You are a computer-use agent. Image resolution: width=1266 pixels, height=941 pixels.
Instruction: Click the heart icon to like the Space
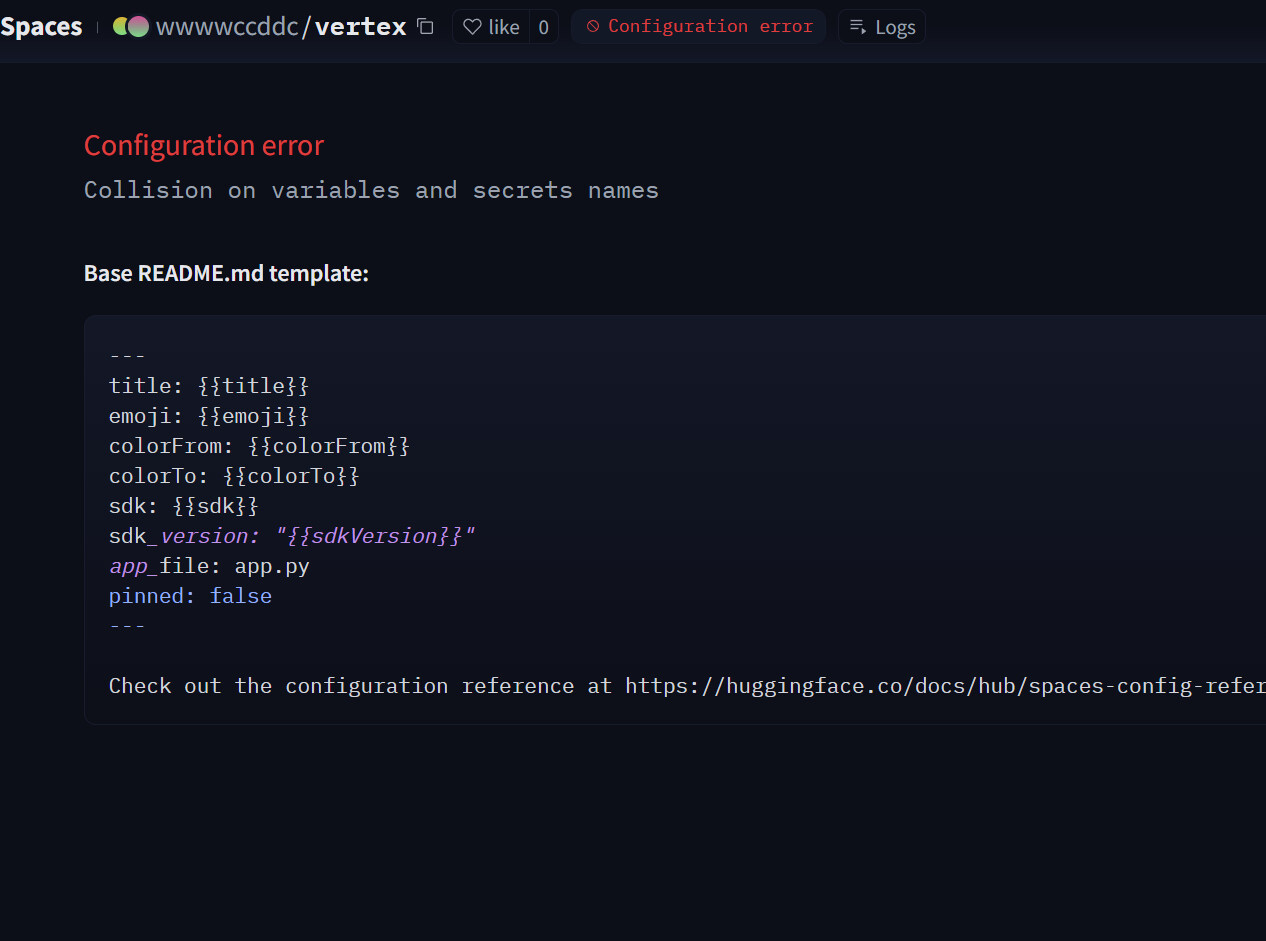coord(473,27)
